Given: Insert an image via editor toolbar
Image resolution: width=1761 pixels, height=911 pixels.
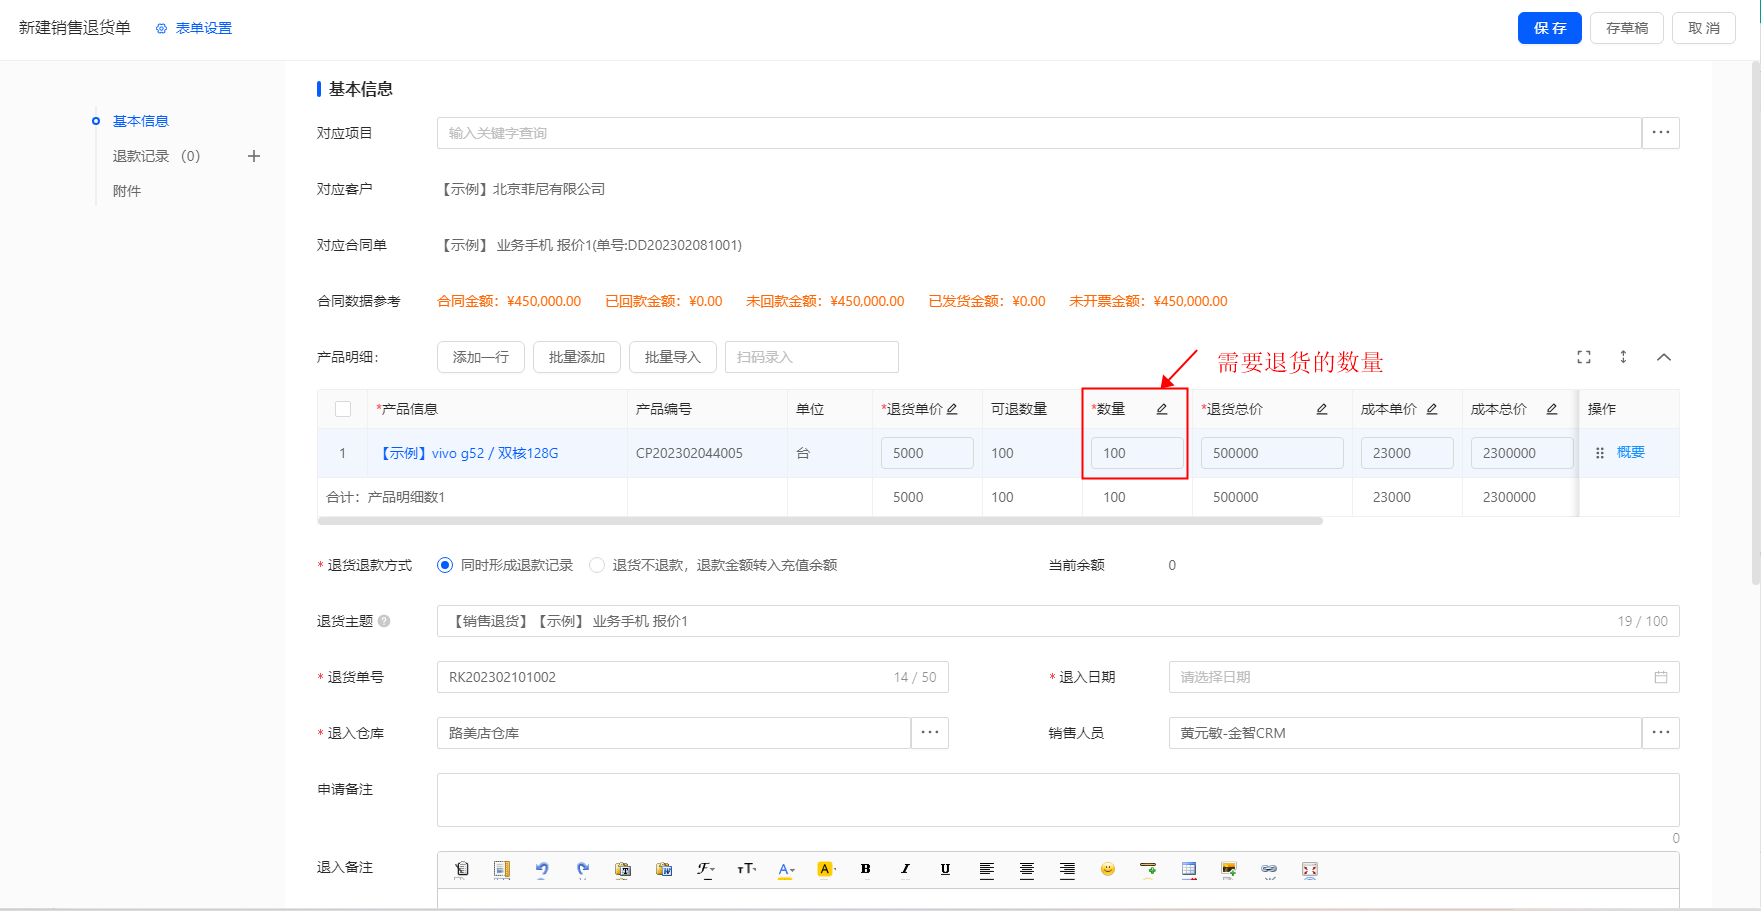Looking at the screenshot, I should (1229, 869).
